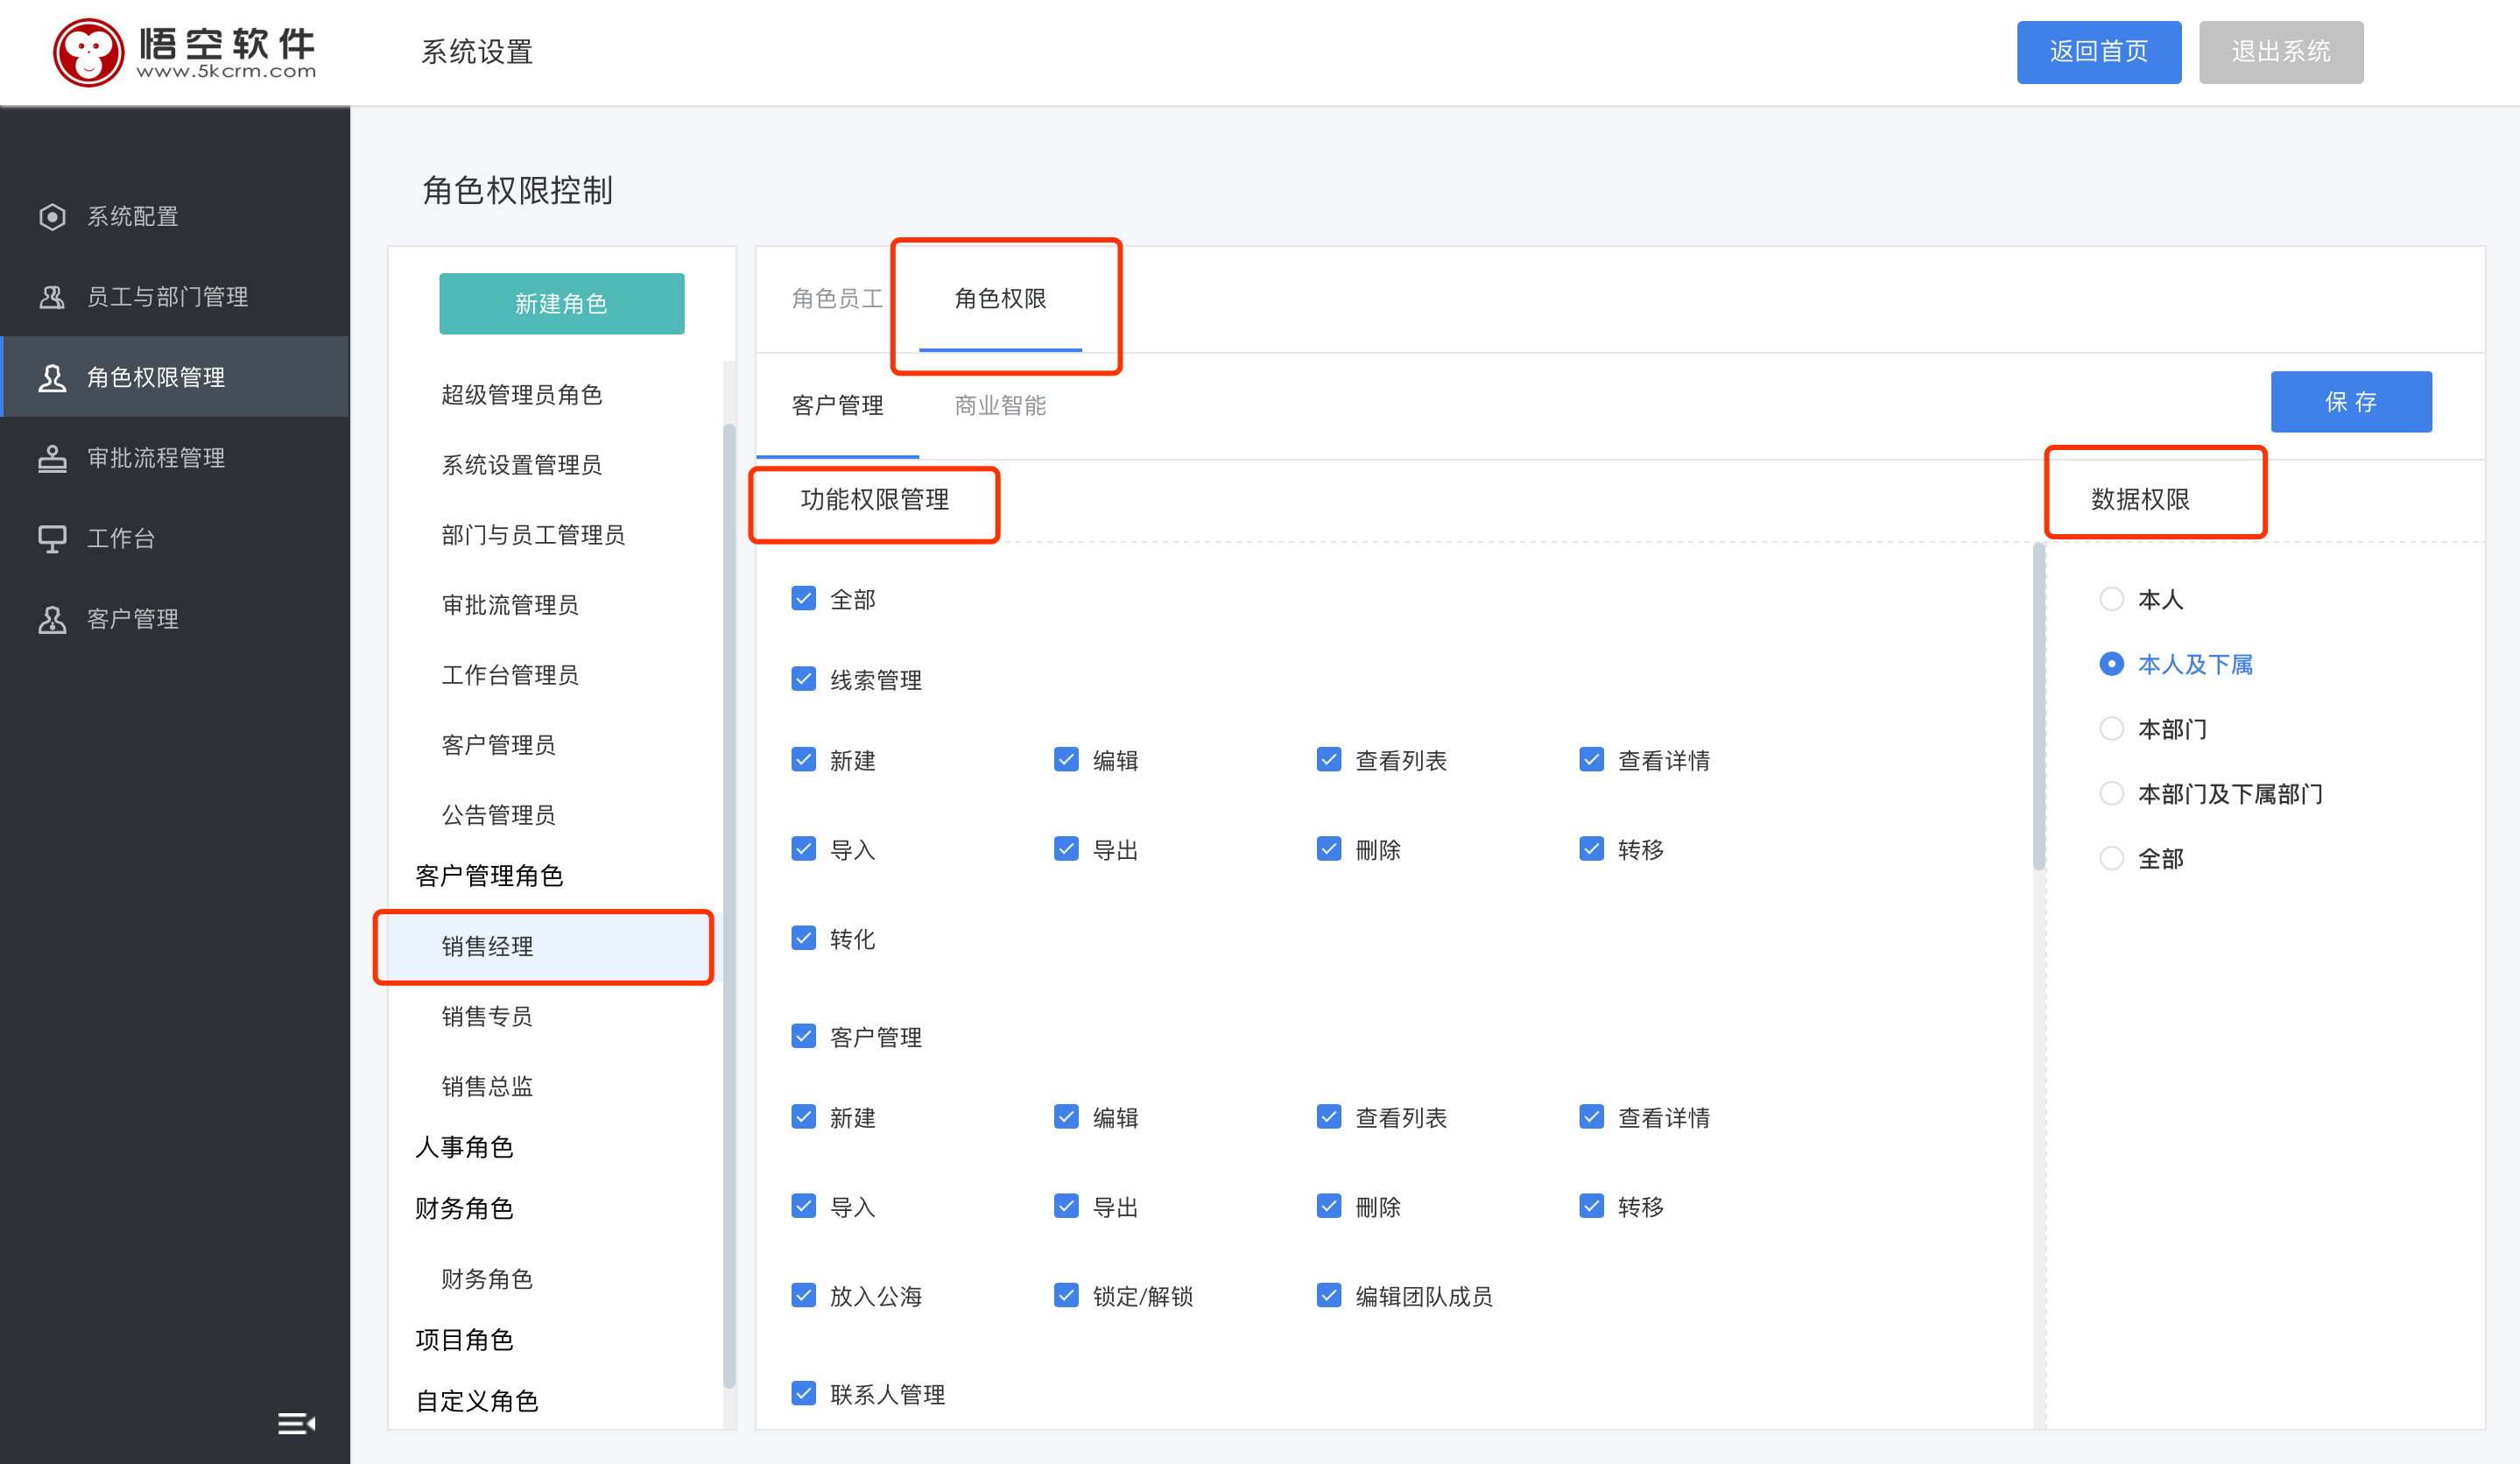Select the 员工与部门管理 sidebar icon
The width and height of the screenshot is (2520, 1464).
click(x=52, y=296)
